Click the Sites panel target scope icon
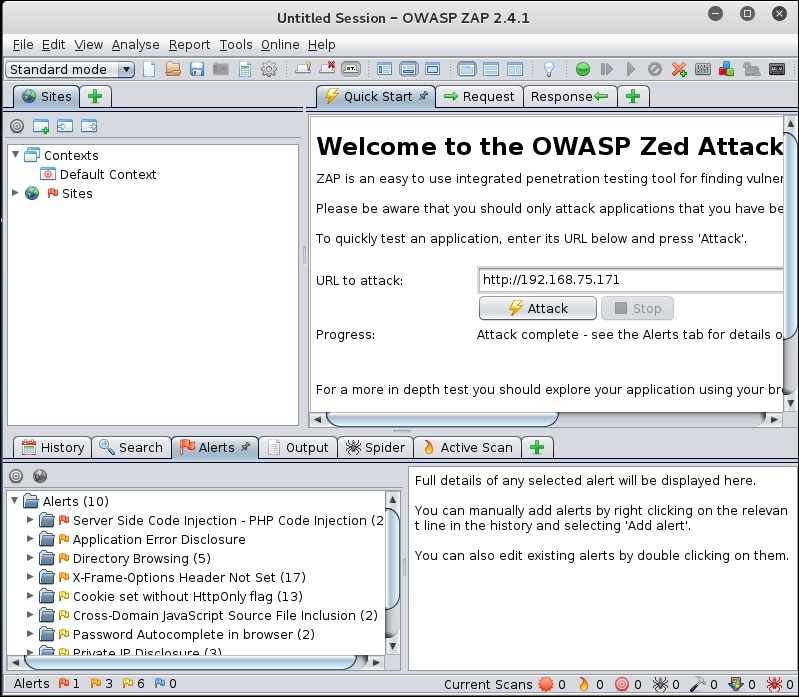Viewport: 799px width, 697px height. click(x=17, y=126)
